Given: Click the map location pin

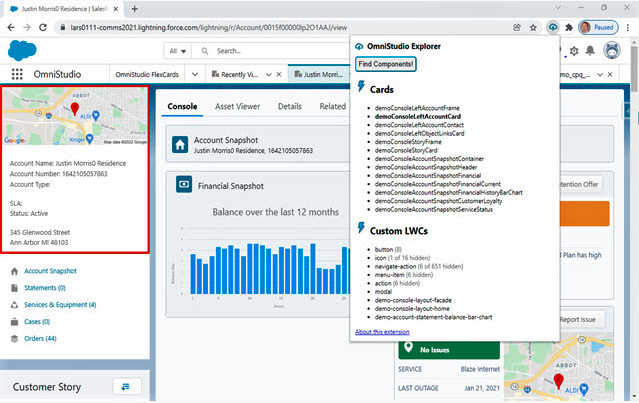Looking at the screenshot, I should pyautogui.click(x=75, y=108).
